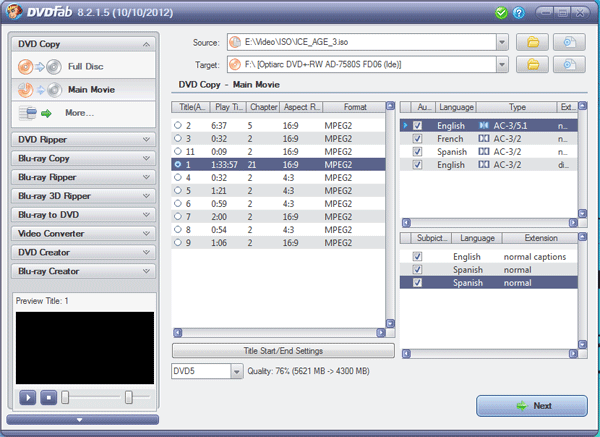Click subpicture Extension column header
Screen dimensions: 600x437
click(x=540, y=238)
